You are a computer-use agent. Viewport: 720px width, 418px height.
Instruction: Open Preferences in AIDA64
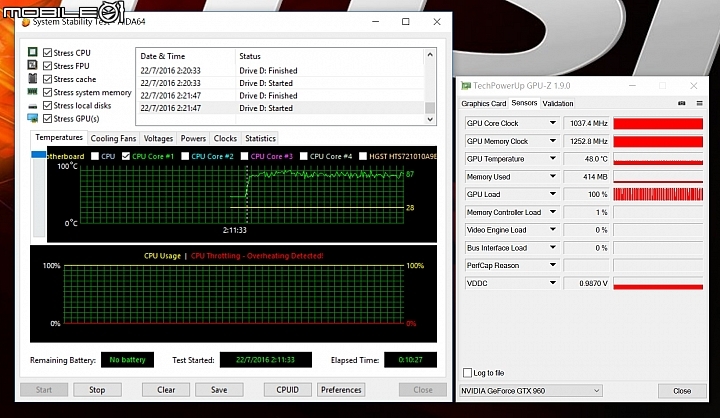341,390
